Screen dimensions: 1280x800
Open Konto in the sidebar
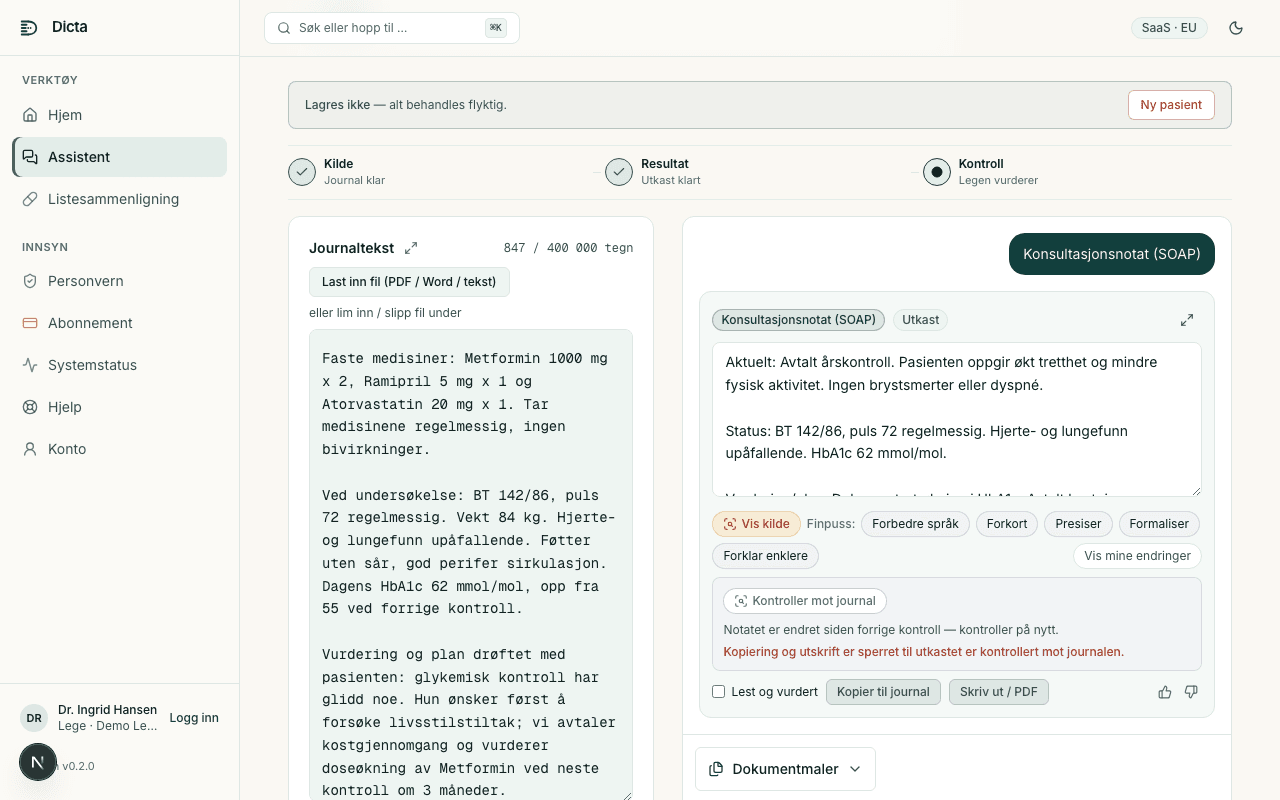coord(120,449)
